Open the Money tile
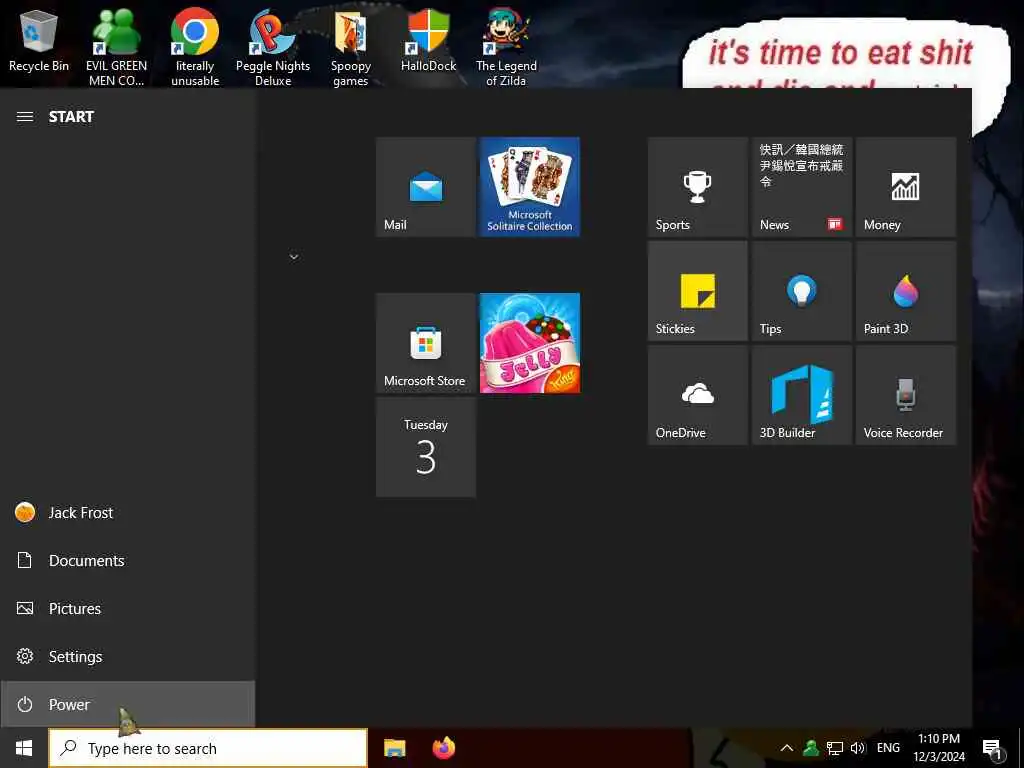The width and height of the screenshot is (1024, 768). pyautogui.click(x=906, y=187)
